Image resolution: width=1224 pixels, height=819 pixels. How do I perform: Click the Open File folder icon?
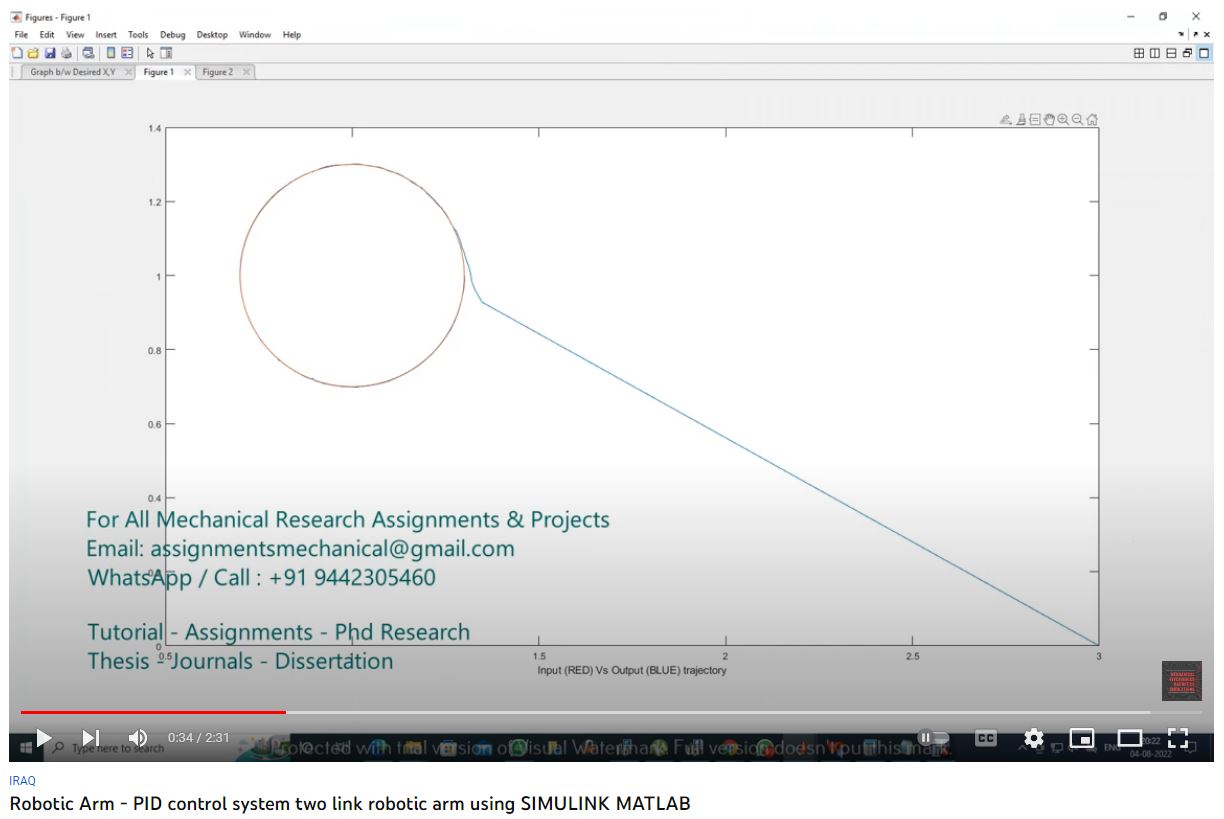[x=32, y=53]
